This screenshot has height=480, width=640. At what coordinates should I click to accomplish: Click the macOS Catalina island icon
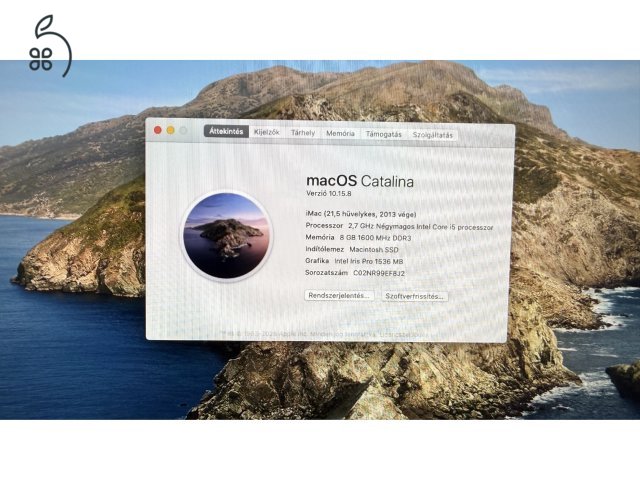pyautogui.click(x=227, y=236)
